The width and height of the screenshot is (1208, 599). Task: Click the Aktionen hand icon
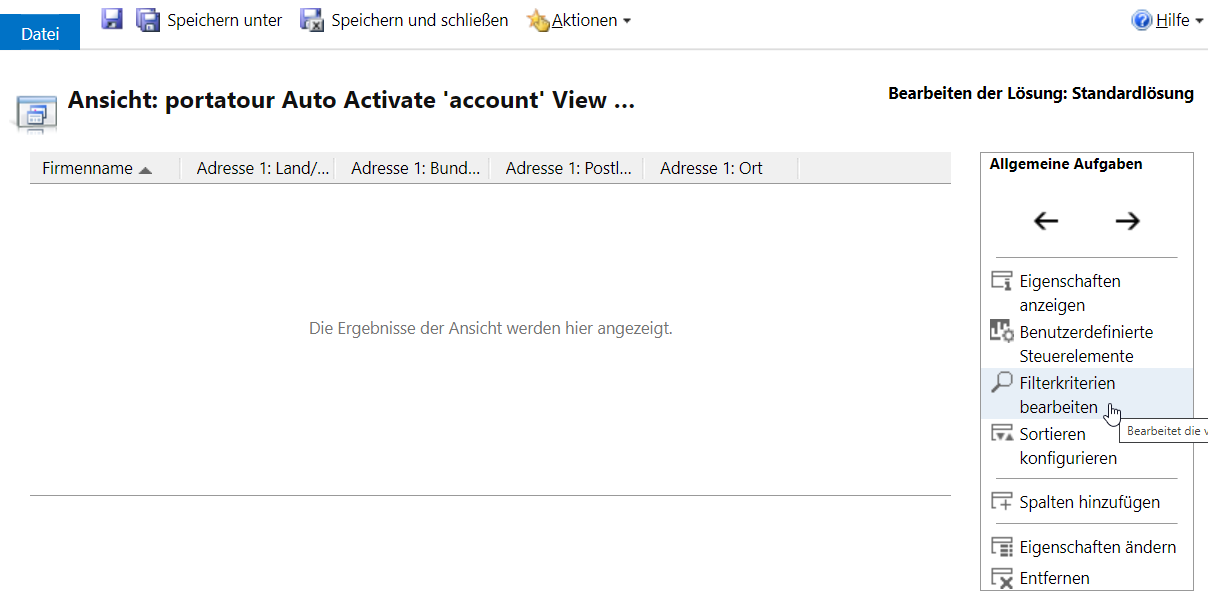(538, 20)
